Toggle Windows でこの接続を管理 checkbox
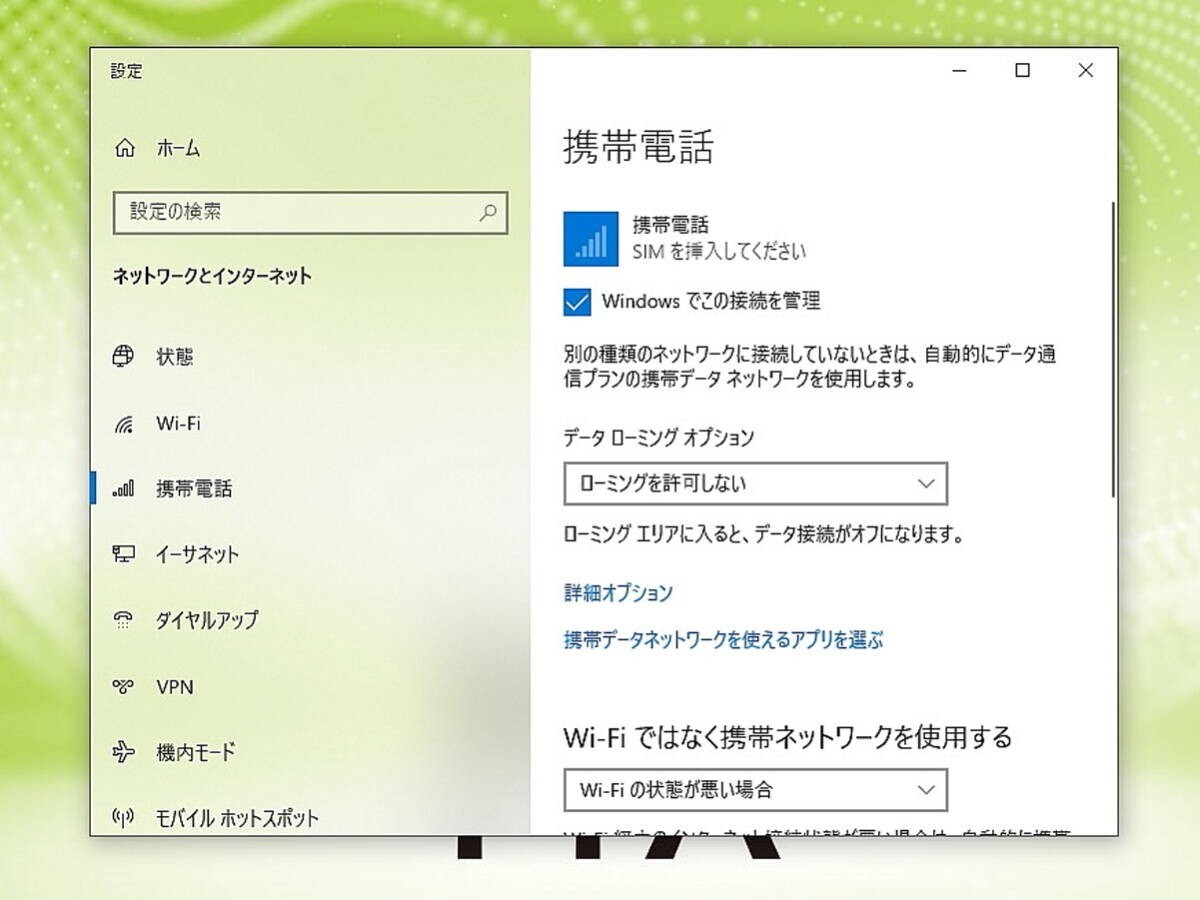Image resolution: width=1200 pixels, height=900 pixels. 577,301
